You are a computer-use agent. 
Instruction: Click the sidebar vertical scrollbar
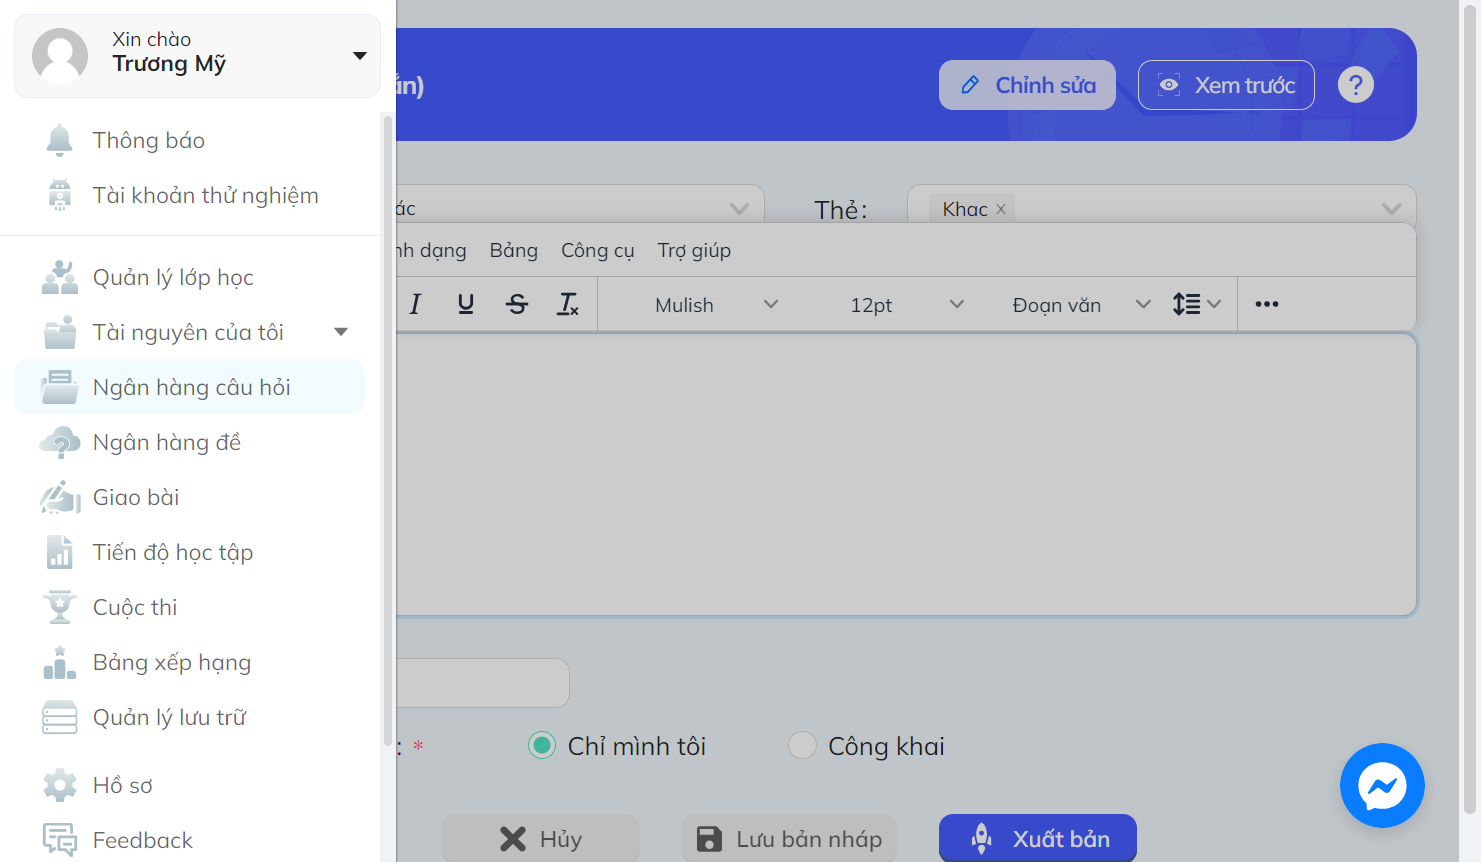[x=388, y=430]
